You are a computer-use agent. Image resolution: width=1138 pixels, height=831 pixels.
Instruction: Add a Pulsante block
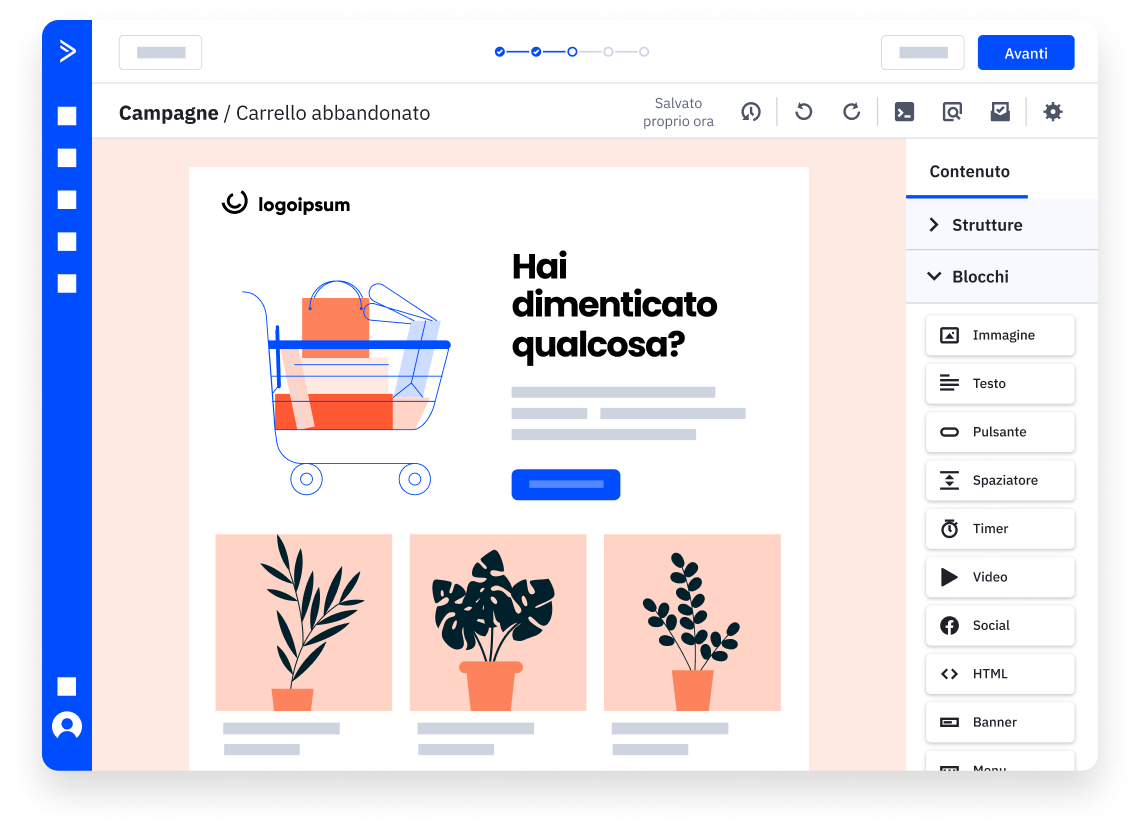tap(1000, 432)
